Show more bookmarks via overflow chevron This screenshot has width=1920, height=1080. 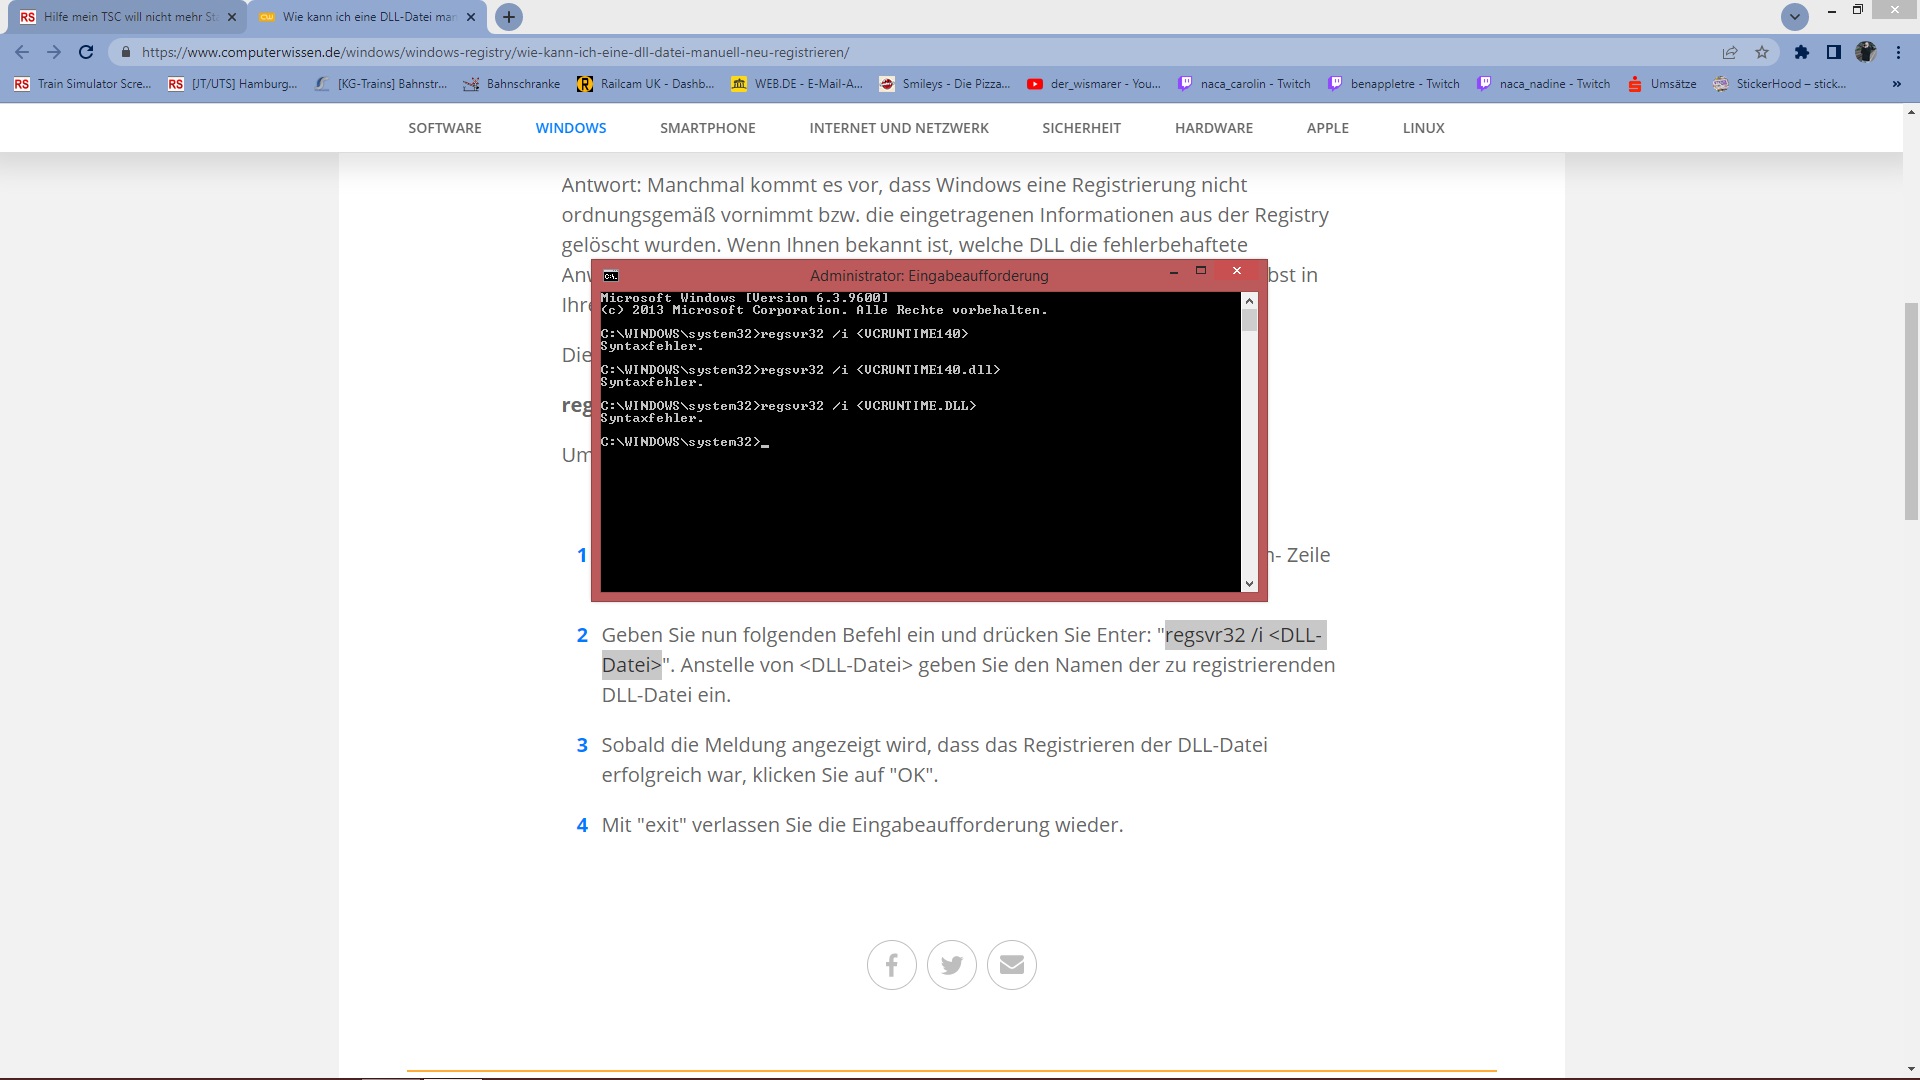(1897, 84)
